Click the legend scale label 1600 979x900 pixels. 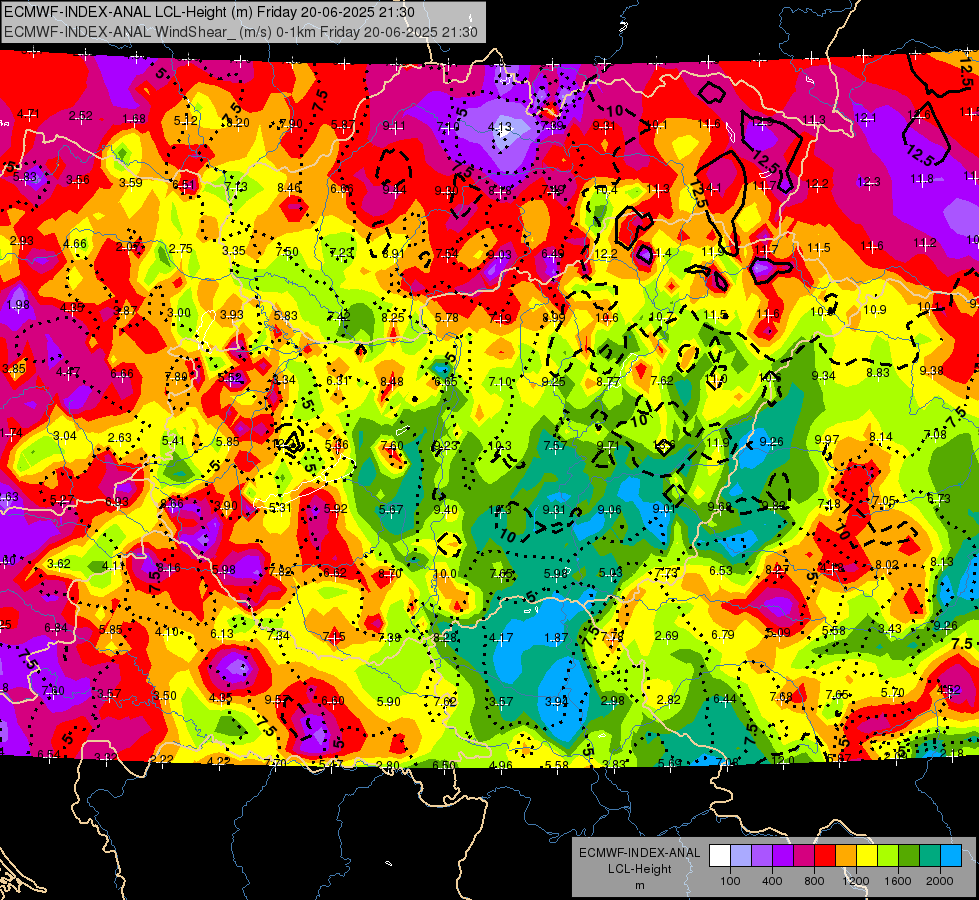(x=898, y=881)
